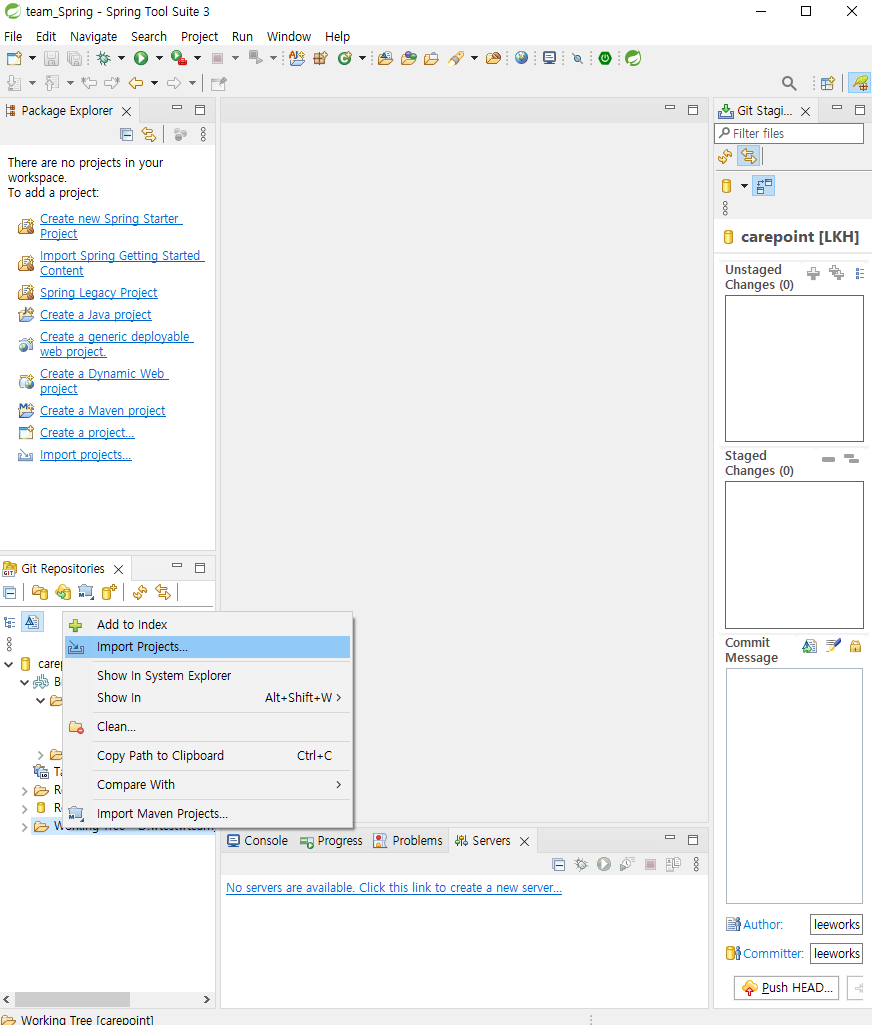Viewport: 872px width, 1025px height.
Task: Click the green power Relaunch icon
Action: (x=605, y=58)
